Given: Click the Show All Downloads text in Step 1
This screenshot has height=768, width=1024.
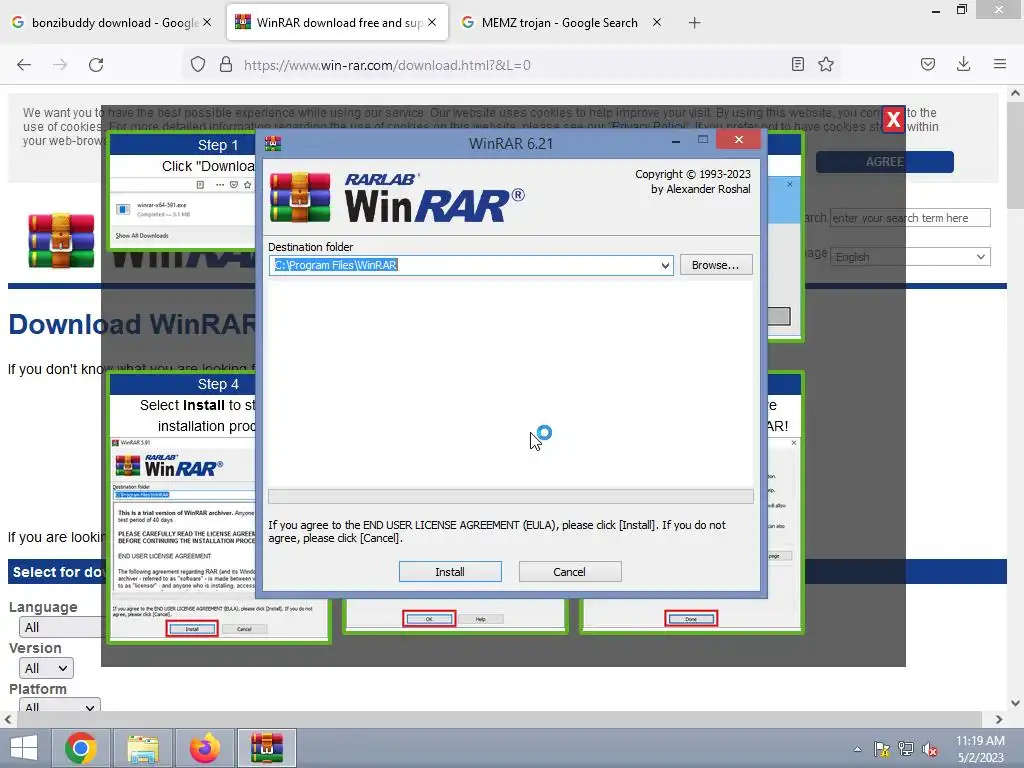Looking at the screenshot, I should click(x=142, y=236).
